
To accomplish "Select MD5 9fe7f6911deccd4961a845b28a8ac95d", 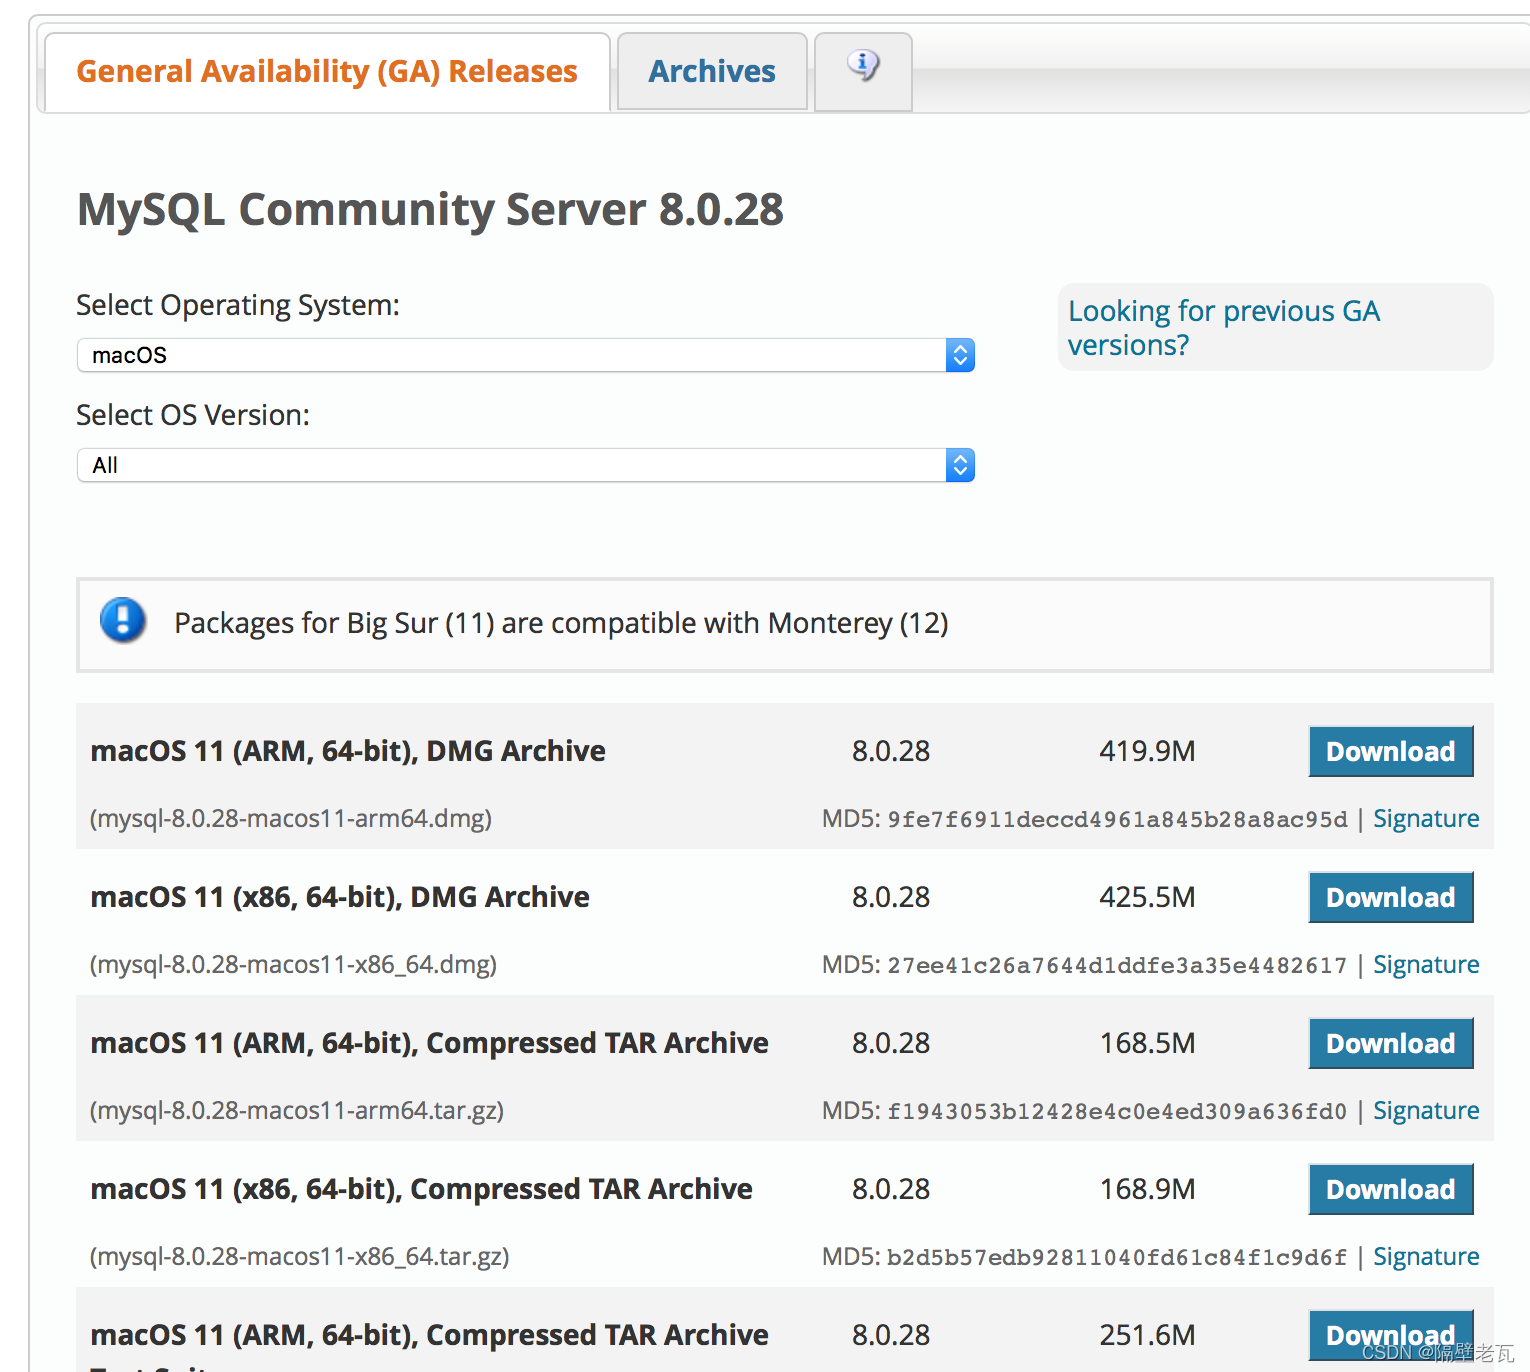I will 1117,819.
